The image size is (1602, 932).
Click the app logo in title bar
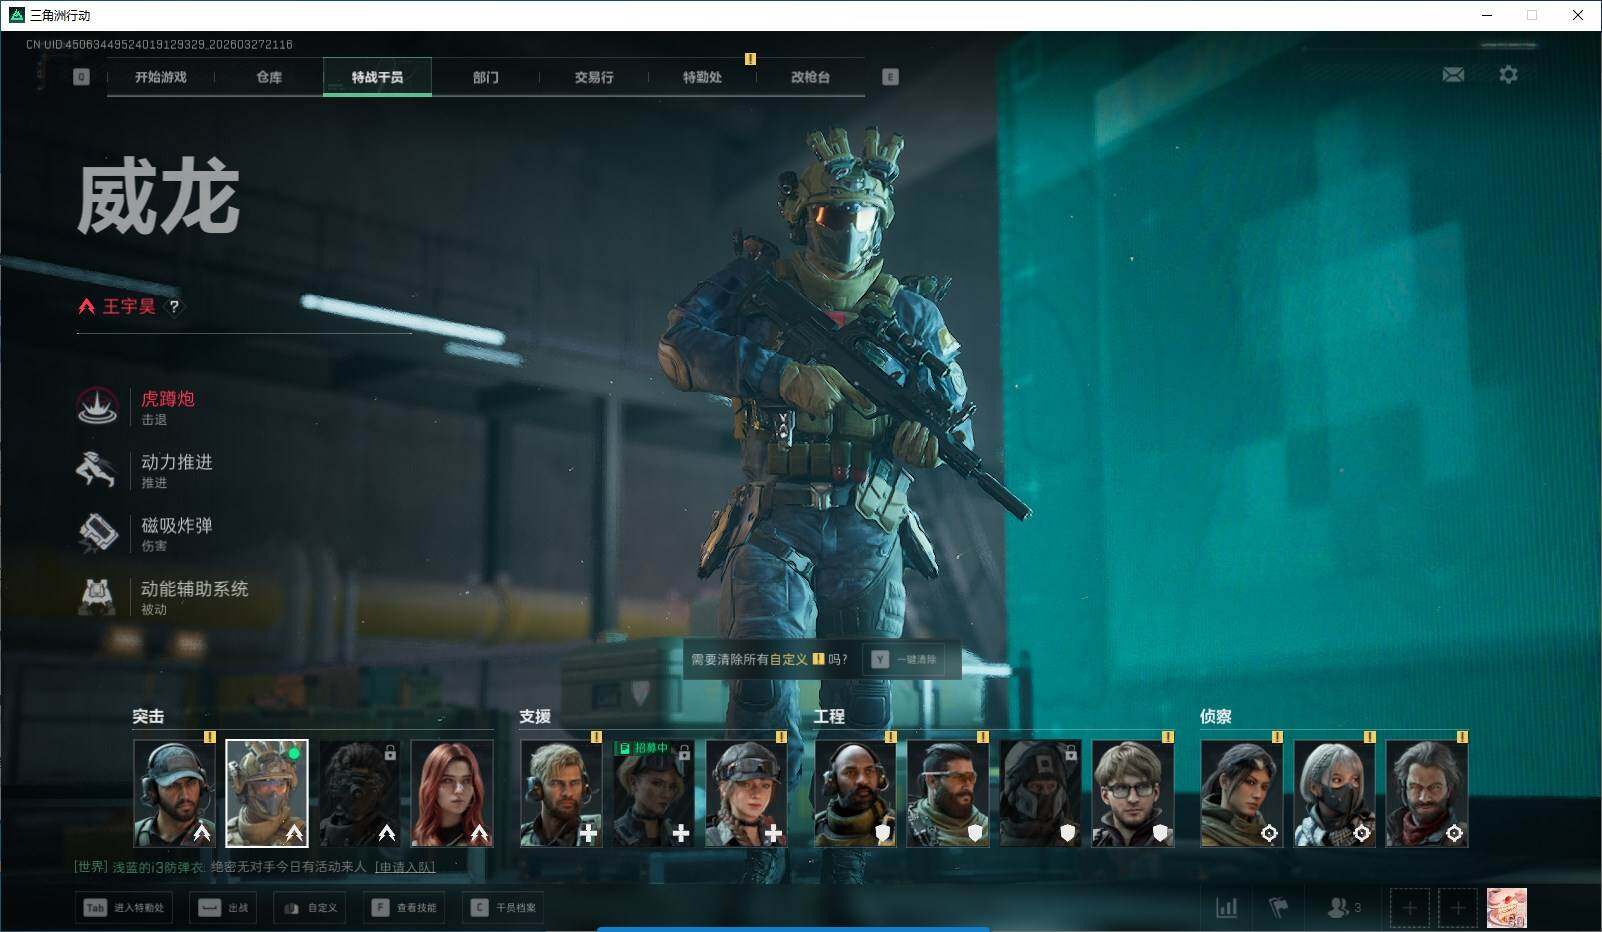click(x=16, y=15)
